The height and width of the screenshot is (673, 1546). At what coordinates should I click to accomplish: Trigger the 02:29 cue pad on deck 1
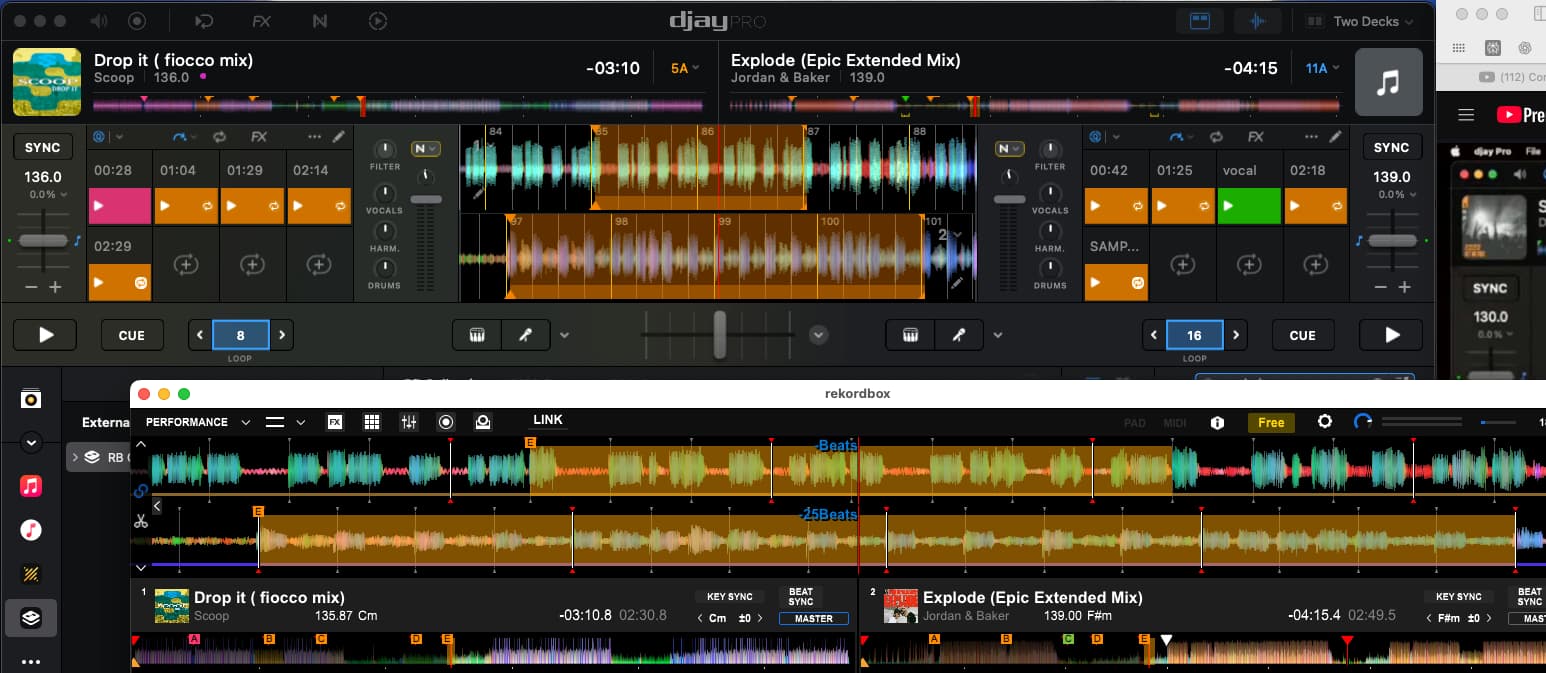coord(120,282)
